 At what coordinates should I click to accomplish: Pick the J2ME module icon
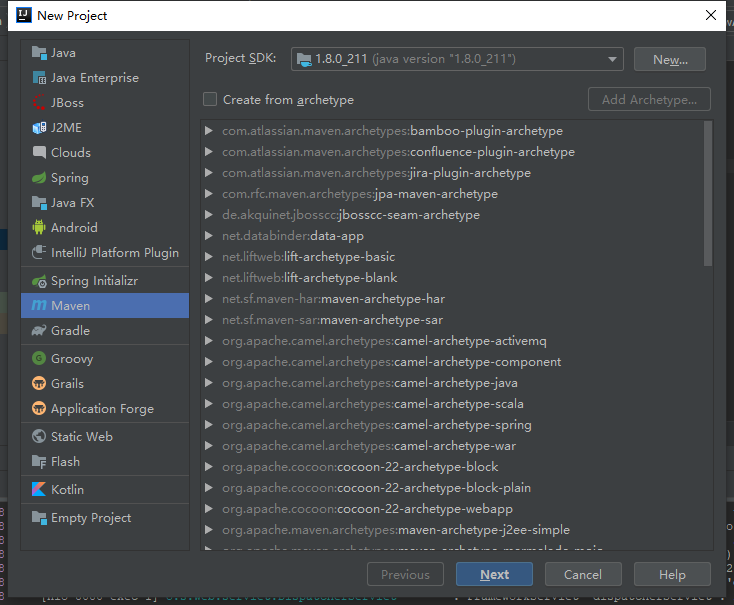click(x=39, y=127)
